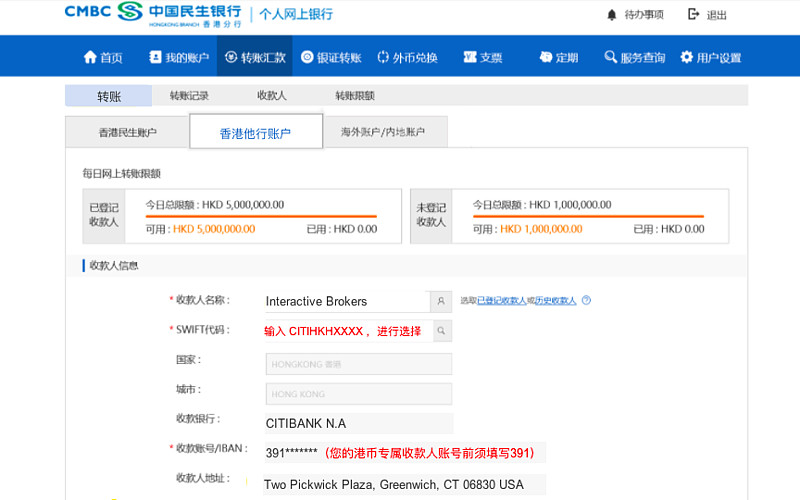Click the 城市 city field
800x500 pixels.
(359, 394)
